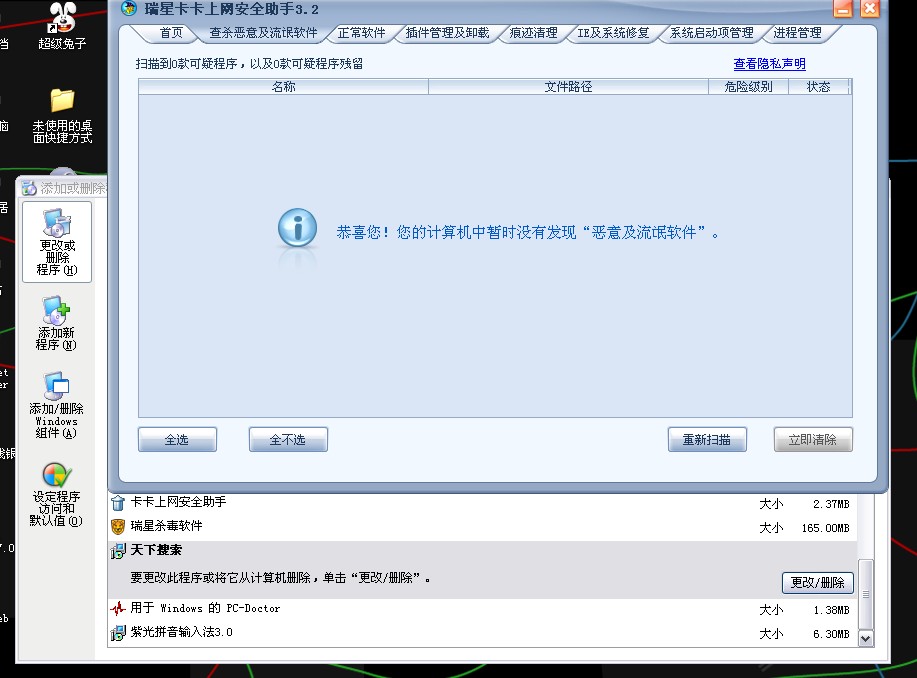Select the 瑞星杀毒软件 program row
The height and width of the screenshot is (678, 917).
pos(482,527)
